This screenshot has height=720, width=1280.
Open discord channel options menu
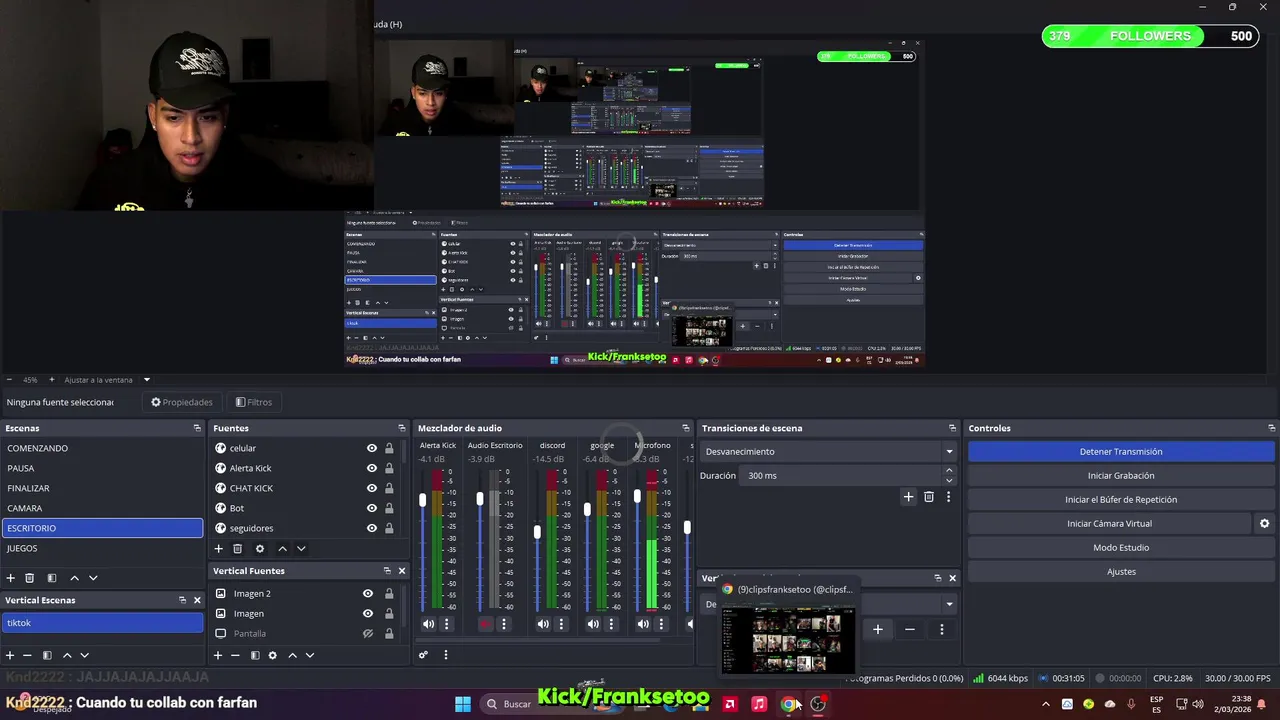pyautogui.click(x=561, y=624)
